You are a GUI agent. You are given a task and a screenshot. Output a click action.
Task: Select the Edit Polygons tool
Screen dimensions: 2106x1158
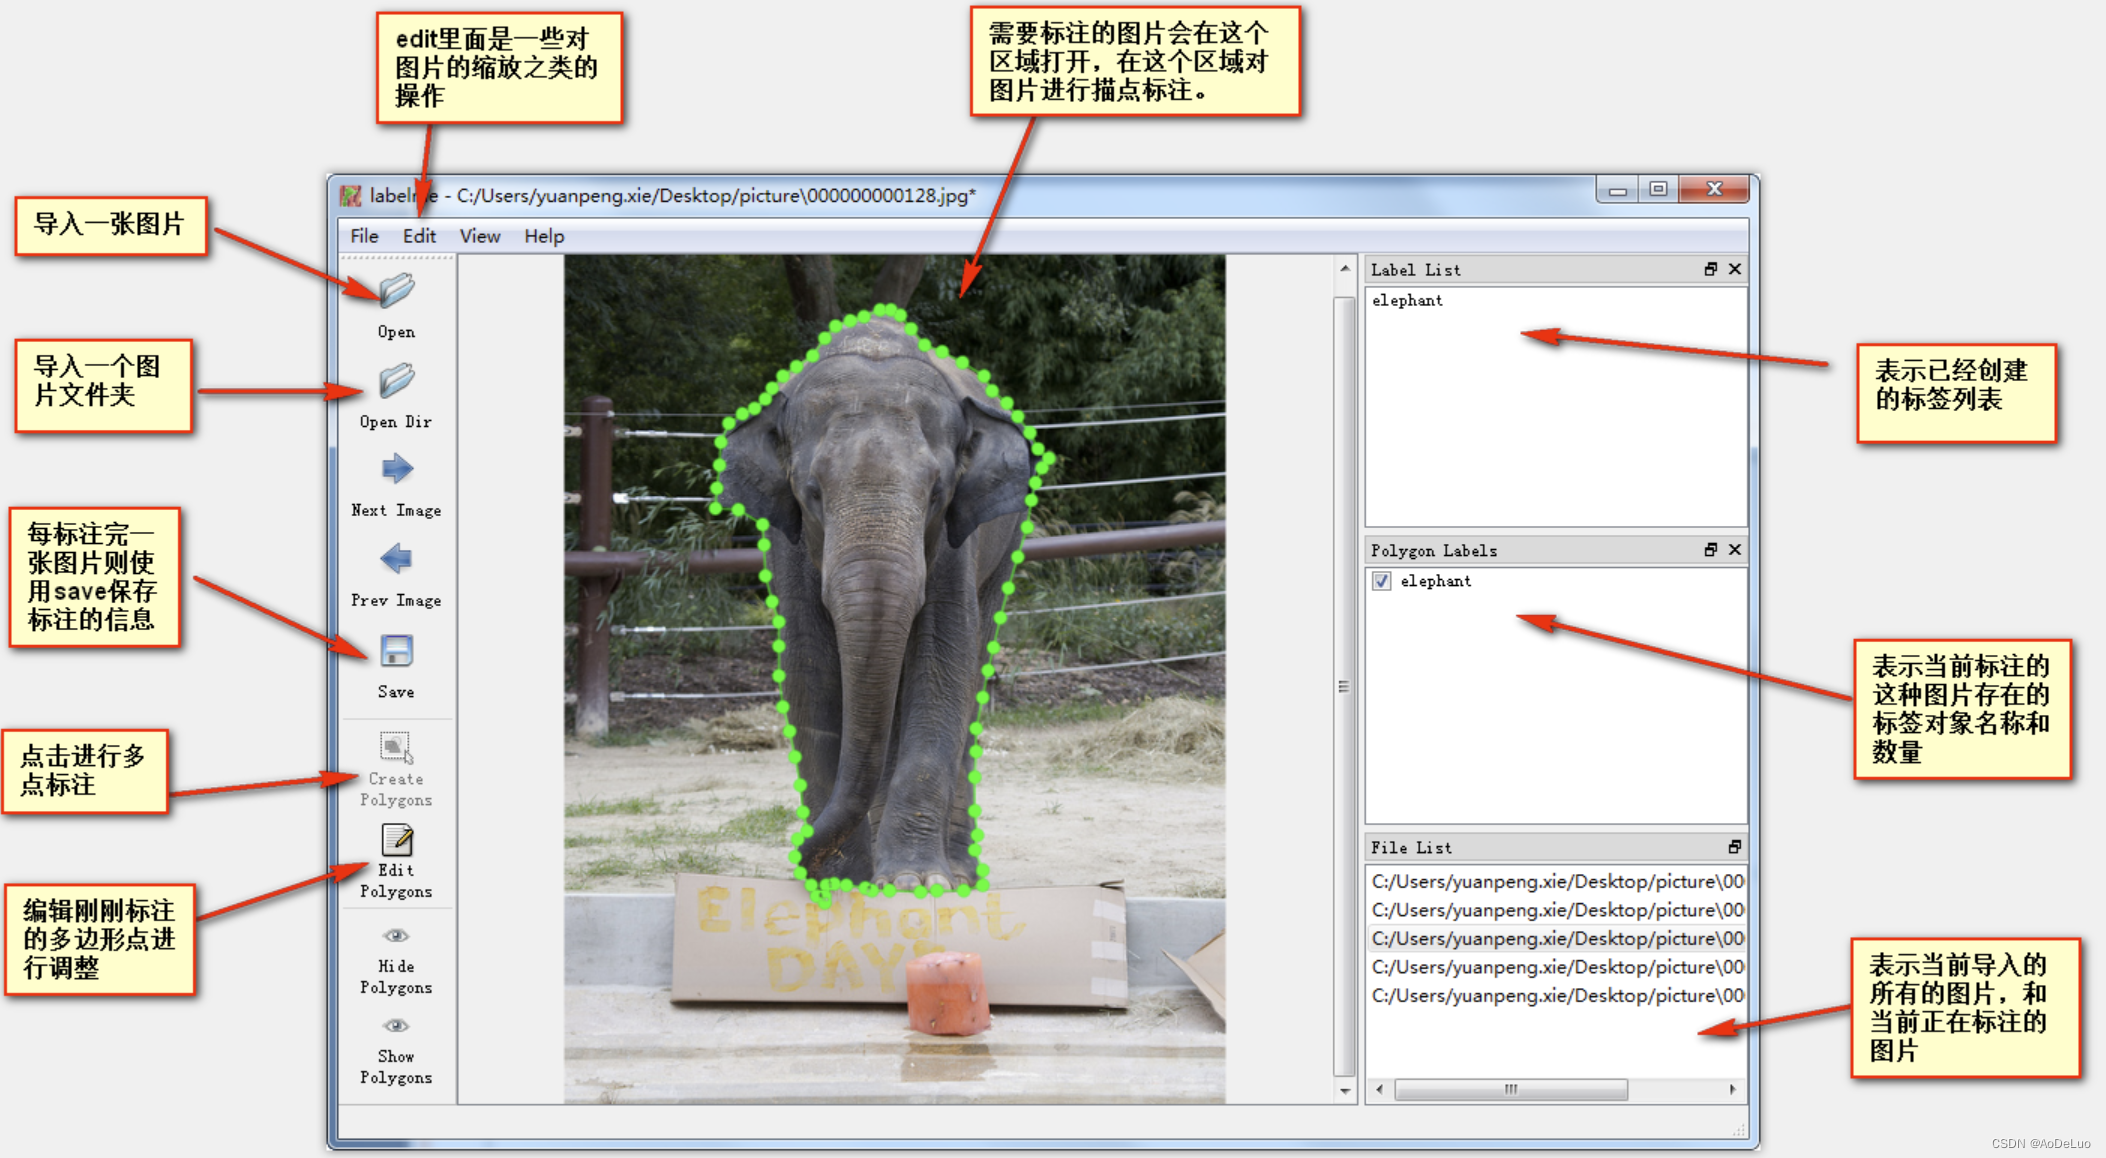point(396,840)
